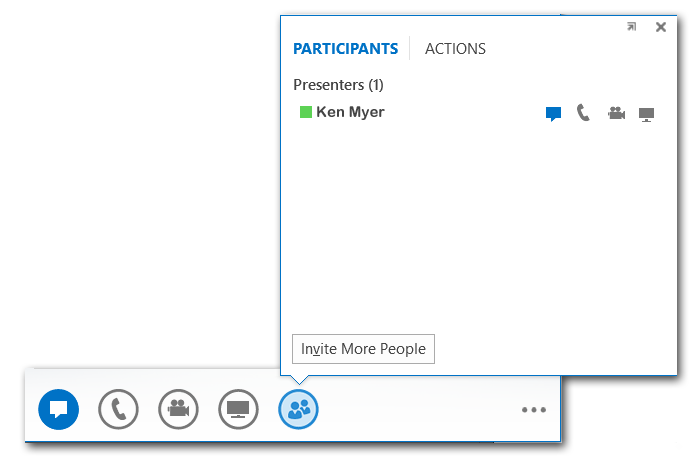
Task: Click blank area below Ken Myer's entry
Action: coord(470,230)
